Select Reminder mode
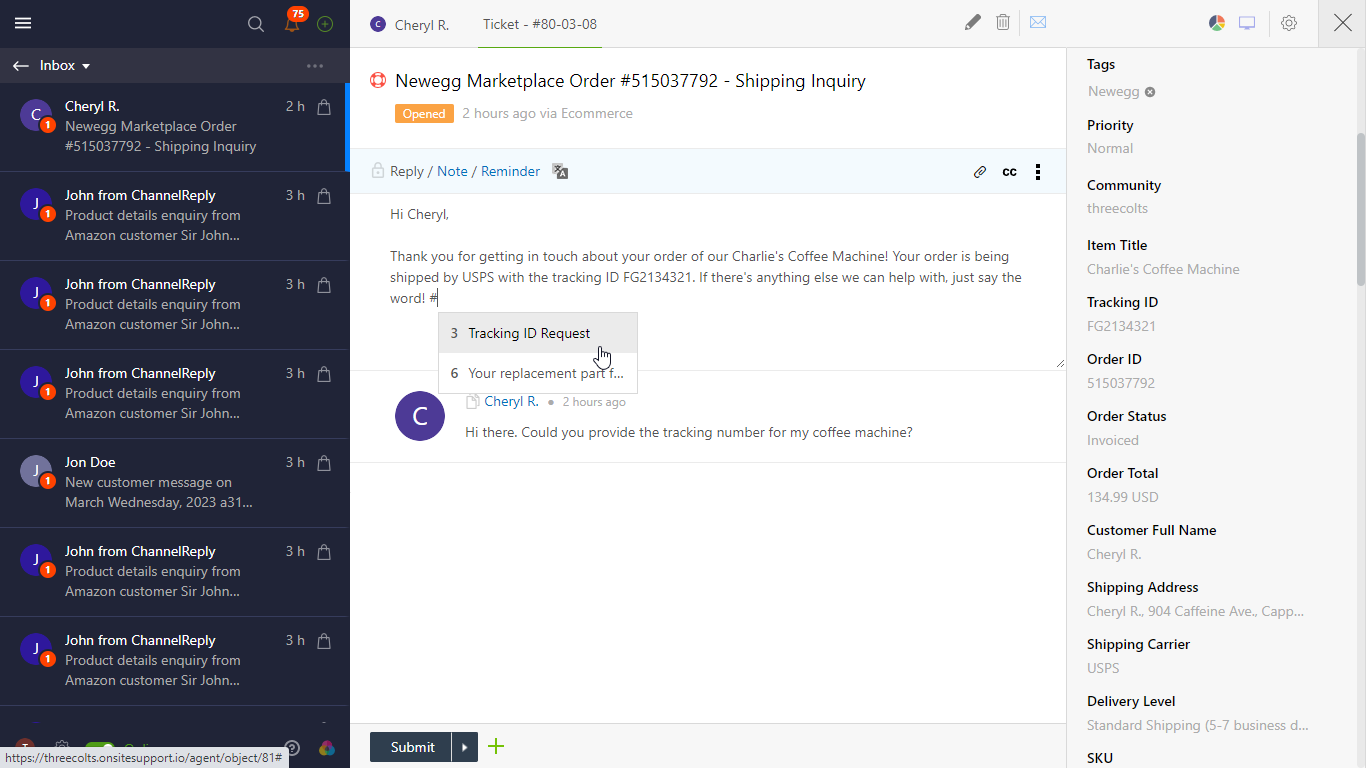Screen dimensions: 1366x768 click(x=510, y=171)
